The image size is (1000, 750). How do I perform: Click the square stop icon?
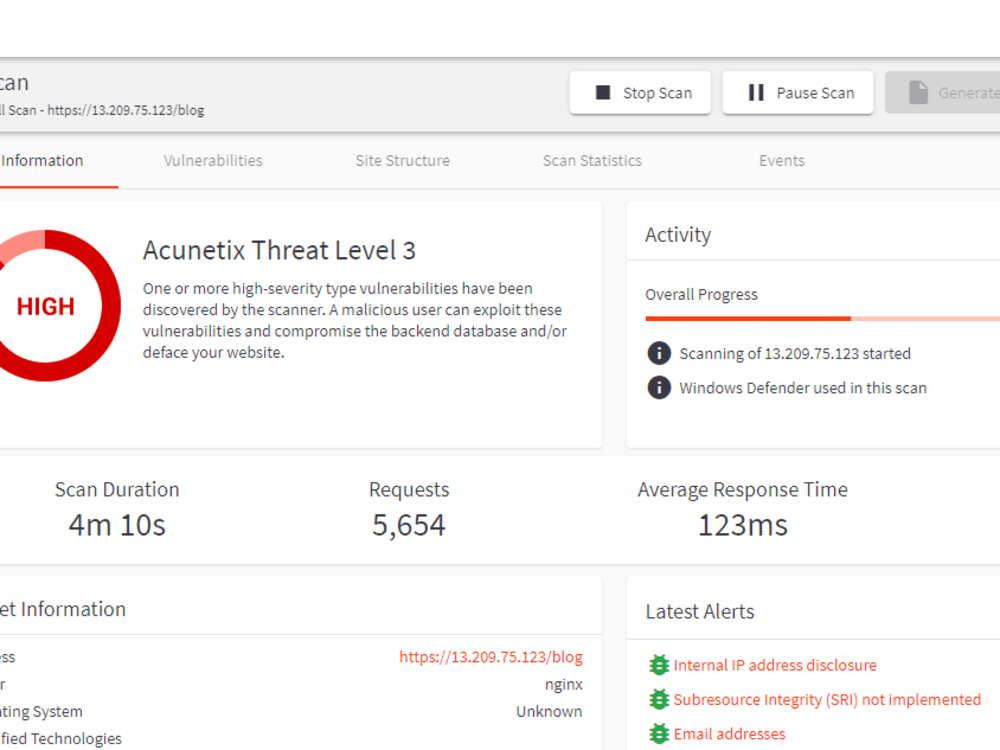click(x=603, y=93)
